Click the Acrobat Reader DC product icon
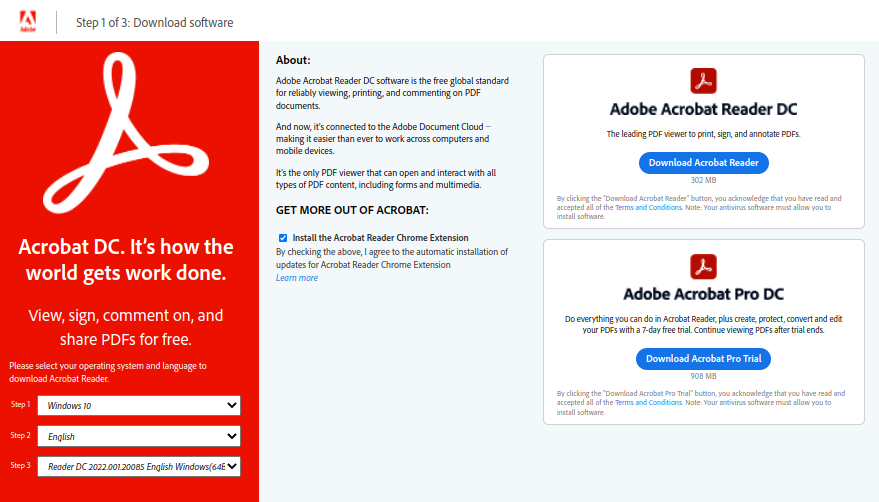Screen dimensions: 879x502 point(704,81)
